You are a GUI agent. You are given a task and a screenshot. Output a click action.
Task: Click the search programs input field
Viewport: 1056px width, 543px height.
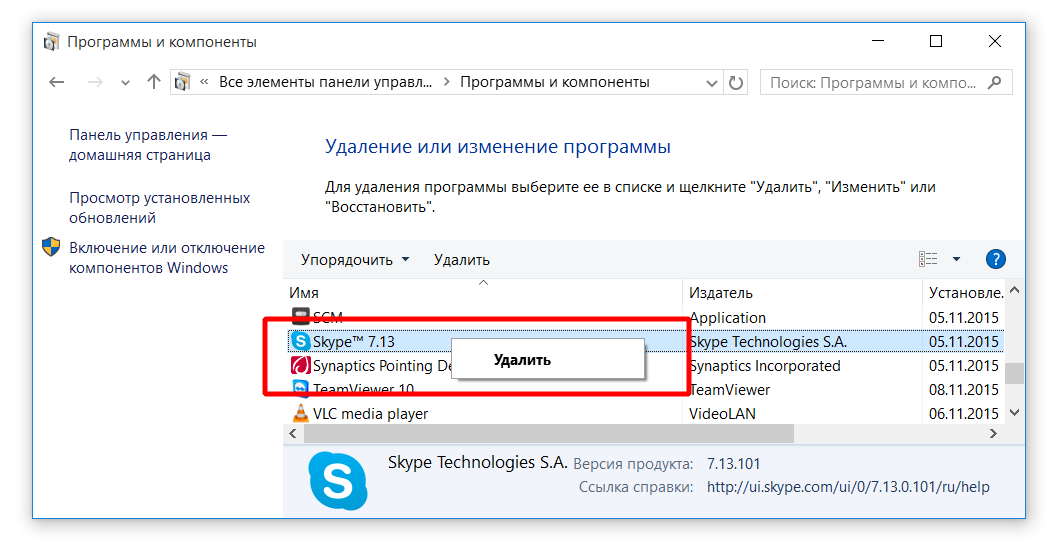point(875,82)
